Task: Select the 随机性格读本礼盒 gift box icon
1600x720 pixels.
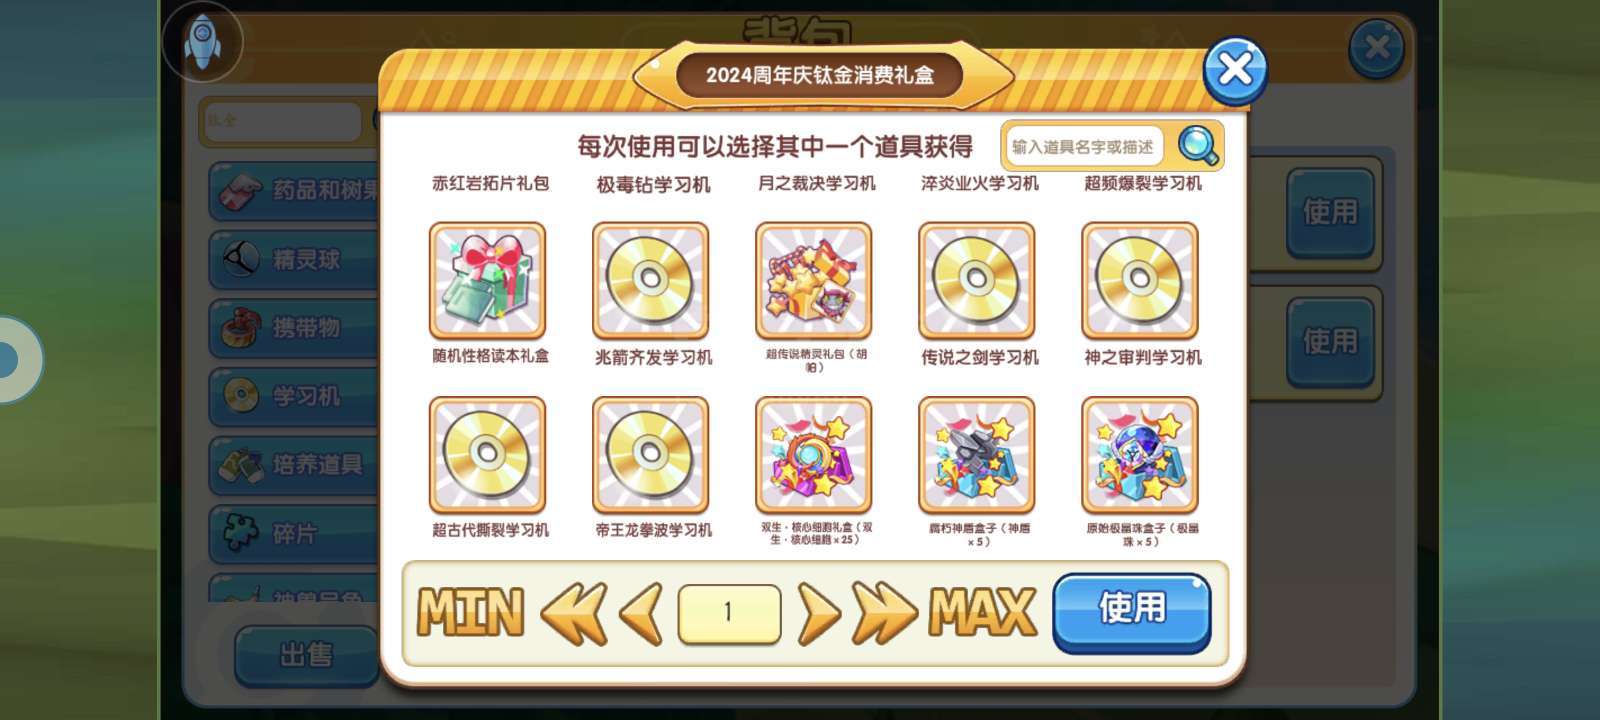Action: tap(488, 281)
